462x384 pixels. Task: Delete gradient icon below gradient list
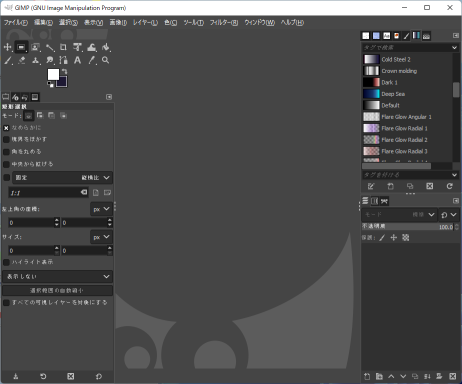point(430,186)
